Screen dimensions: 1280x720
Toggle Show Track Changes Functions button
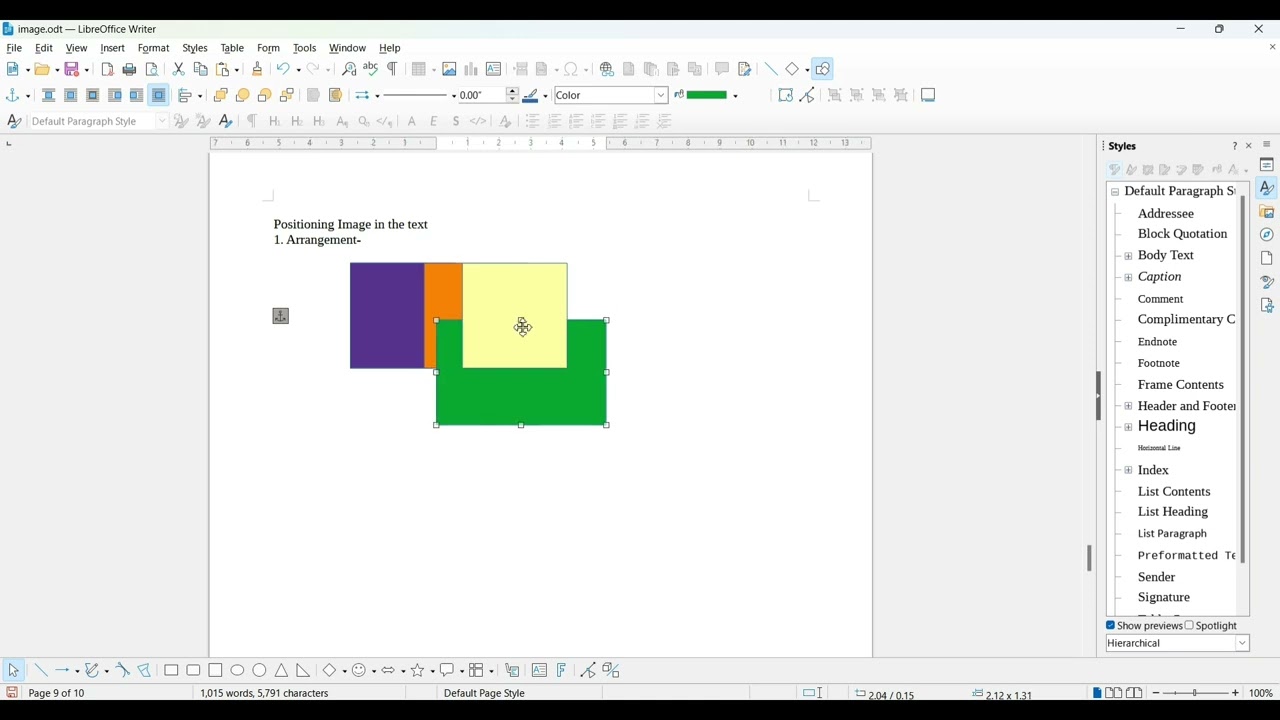point(747,70)
